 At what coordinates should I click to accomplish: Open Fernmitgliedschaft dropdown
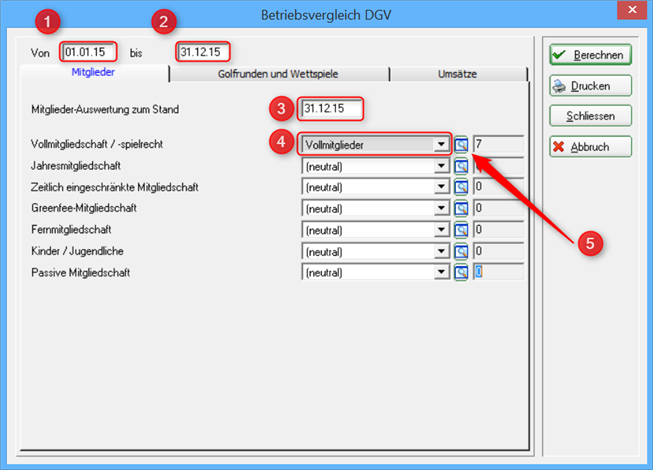[x=441, y=230]
